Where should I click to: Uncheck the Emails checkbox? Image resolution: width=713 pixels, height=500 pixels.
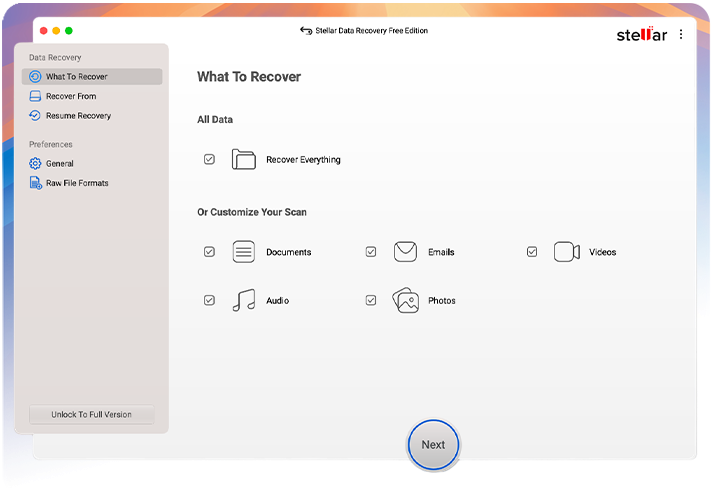[x=371, y=251]
